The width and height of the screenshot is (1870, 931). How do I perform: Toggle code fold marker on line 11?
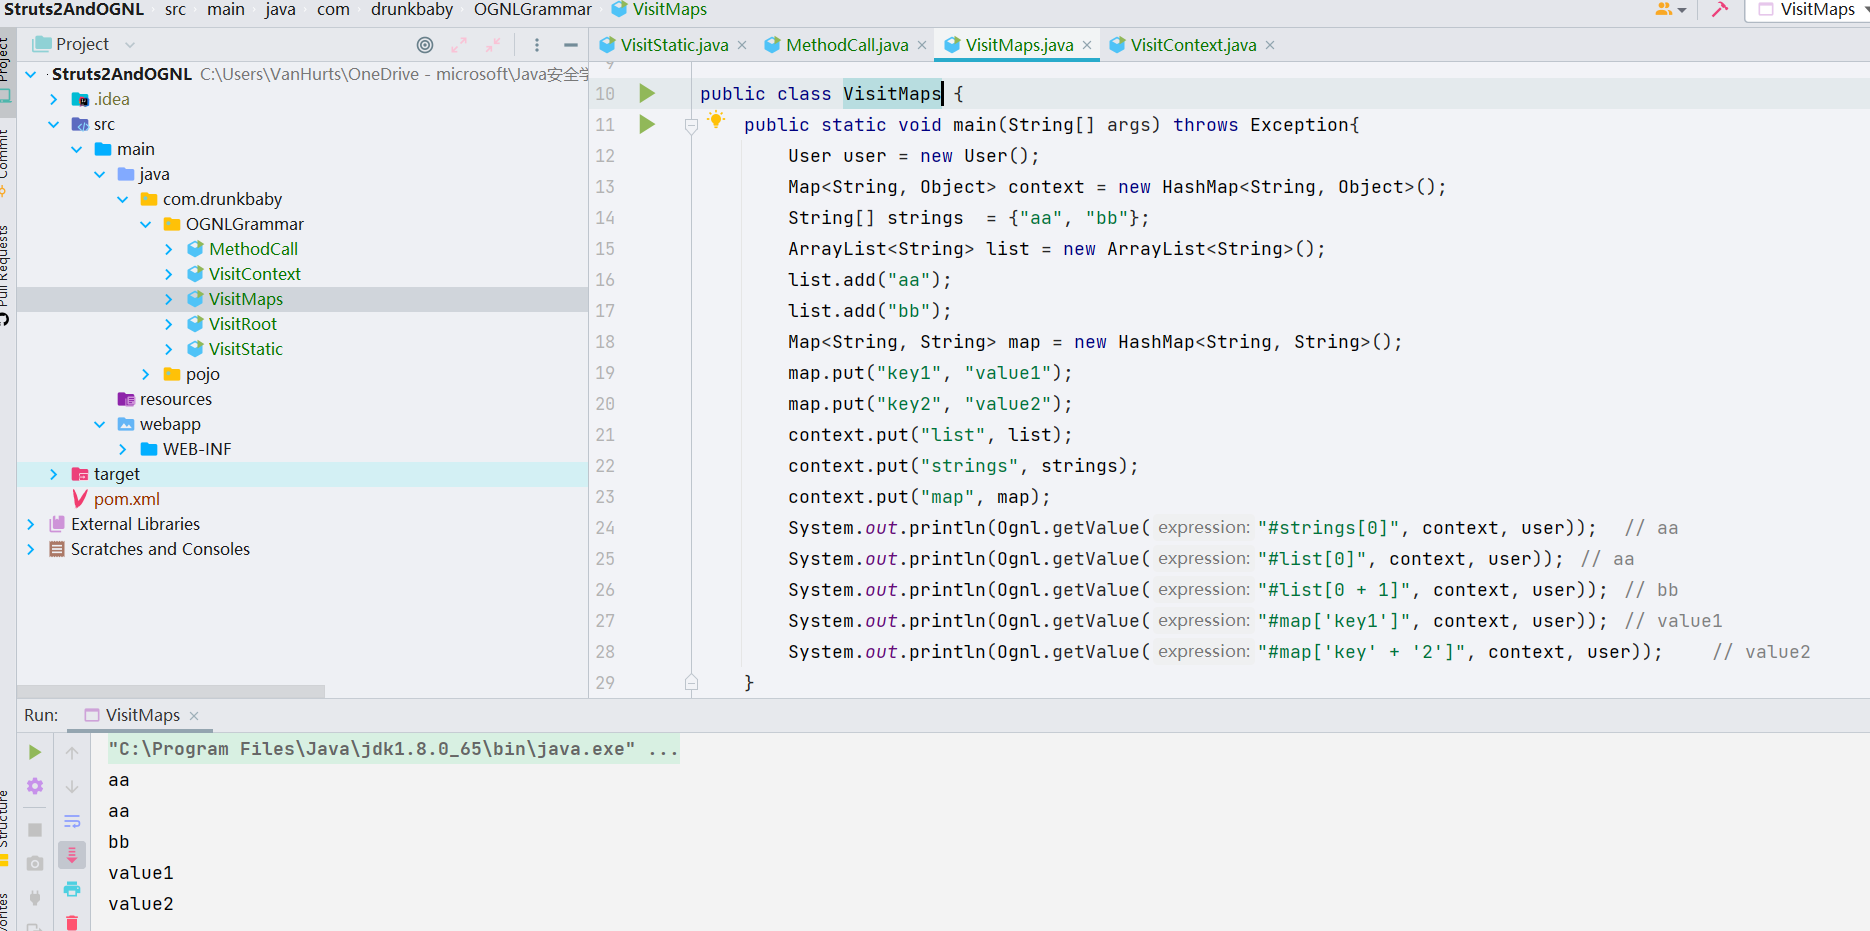click(x=691, y=126)
